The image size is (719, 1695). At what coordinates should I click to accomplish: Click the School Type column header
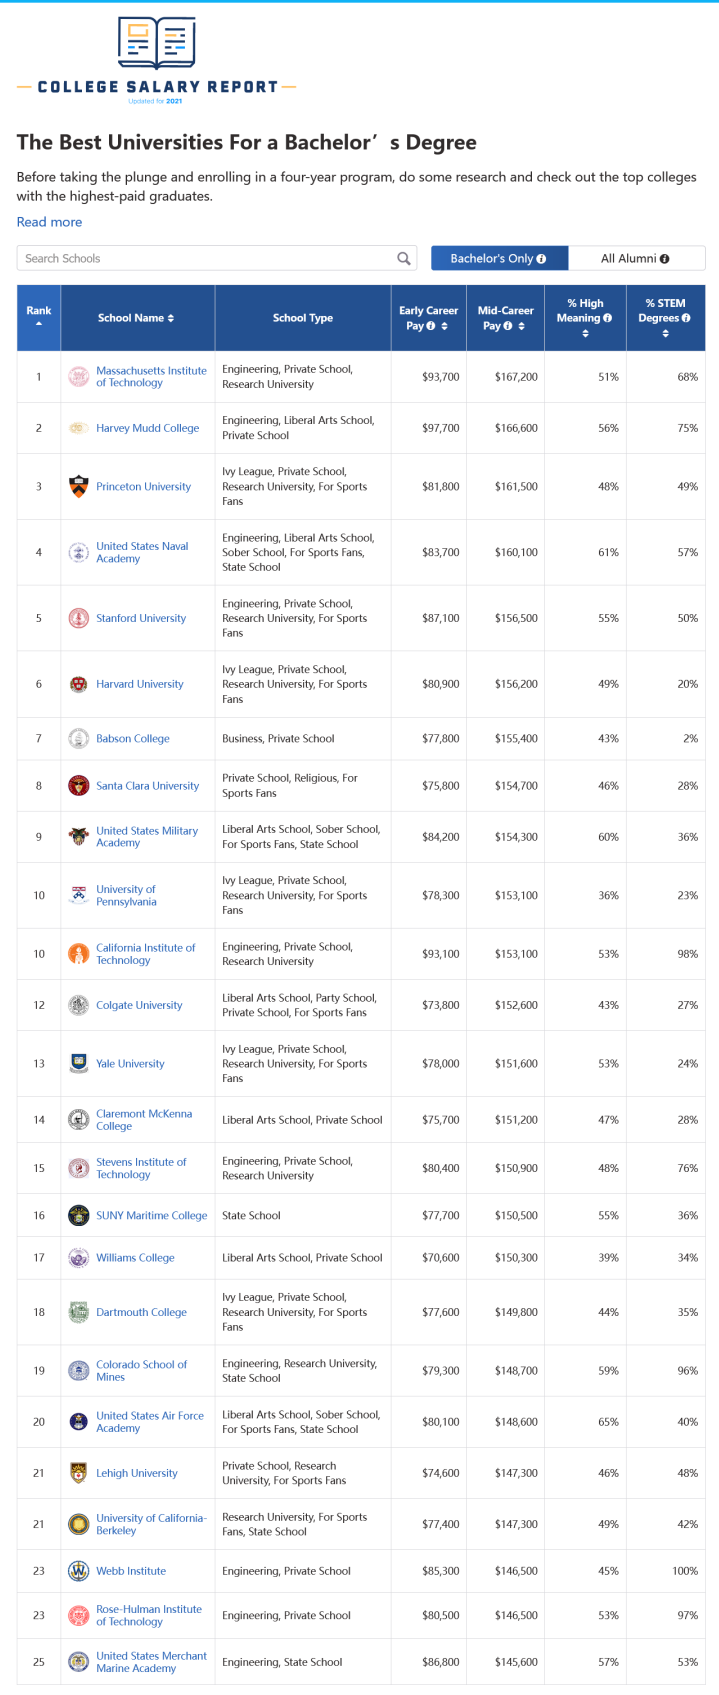[x=303, y=318]
